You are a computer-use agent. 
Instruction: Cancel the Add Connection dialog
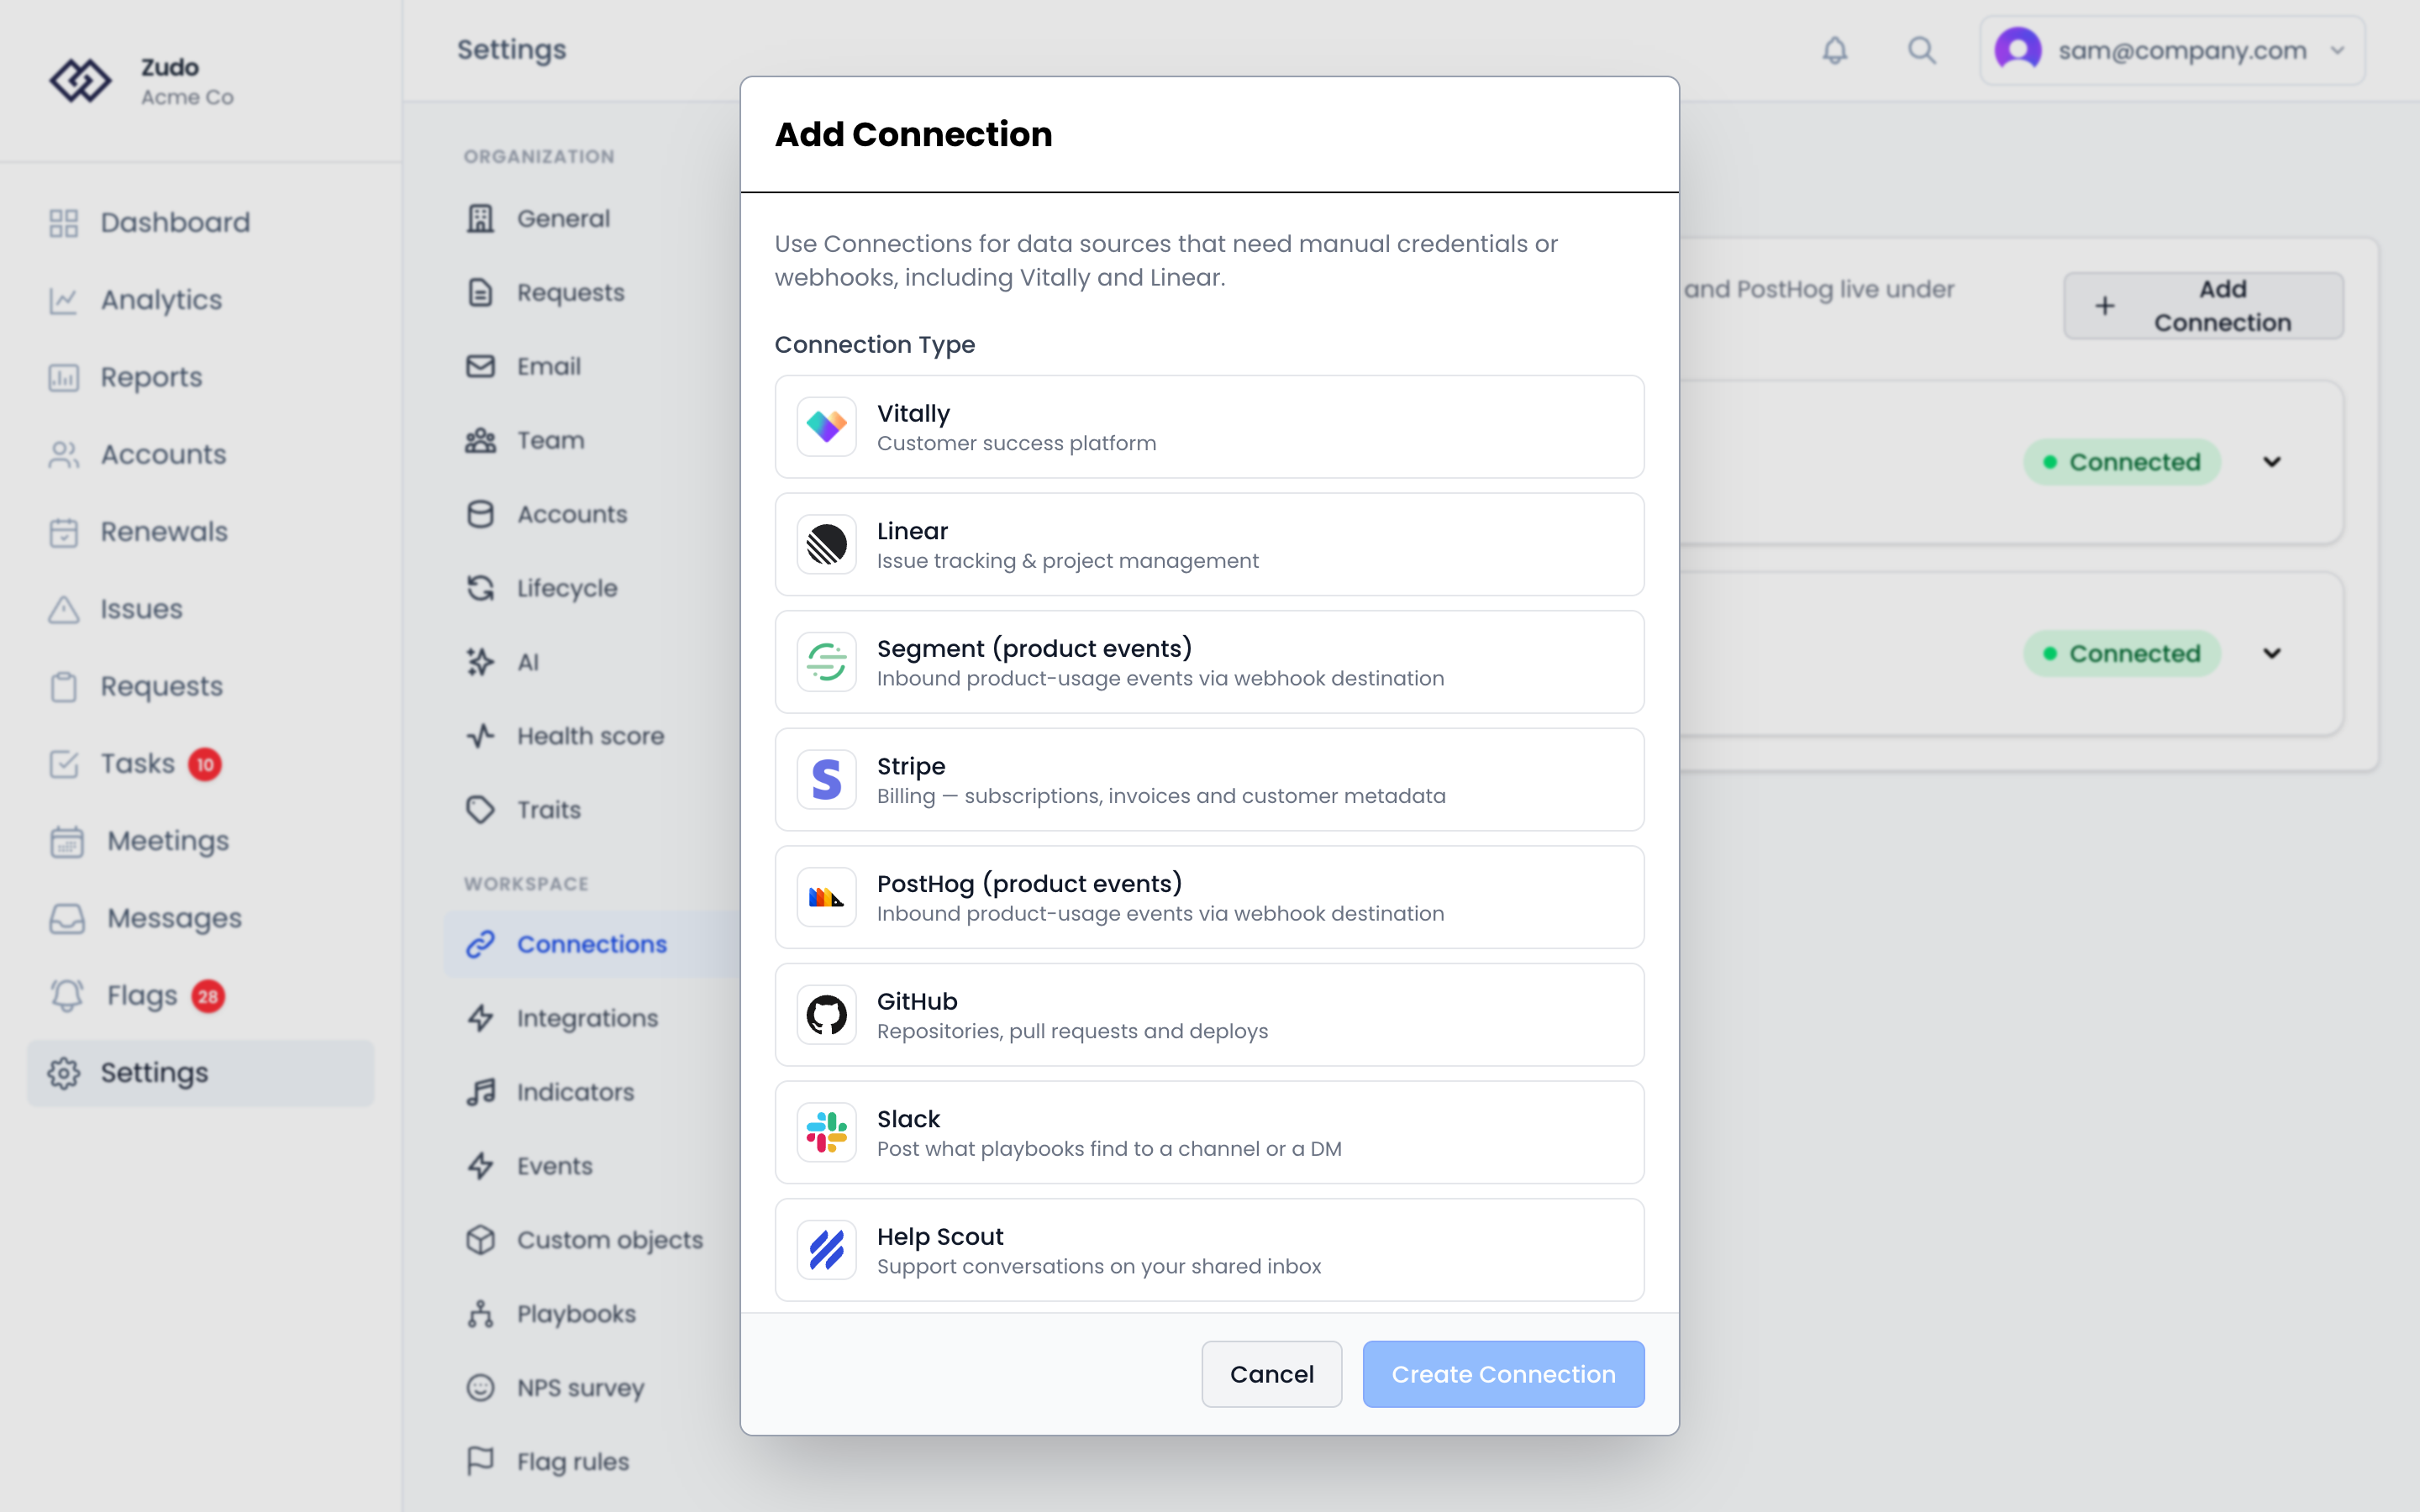[1271, 1374]
